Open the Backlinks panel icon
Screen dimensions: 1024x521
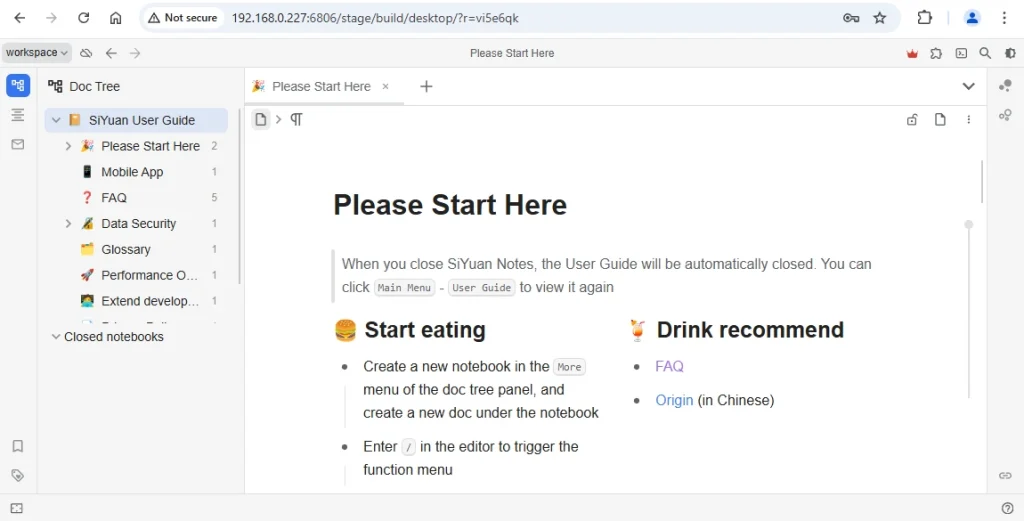(1005, 475)
